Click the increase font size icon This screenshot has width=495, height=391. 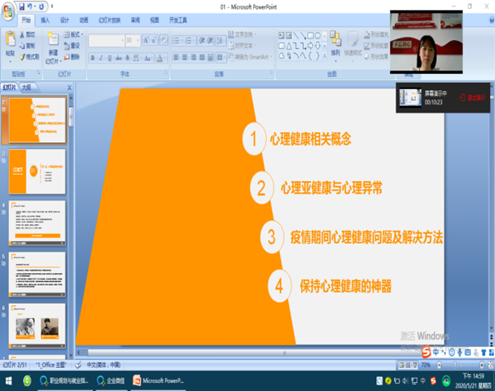pos(146,40)
